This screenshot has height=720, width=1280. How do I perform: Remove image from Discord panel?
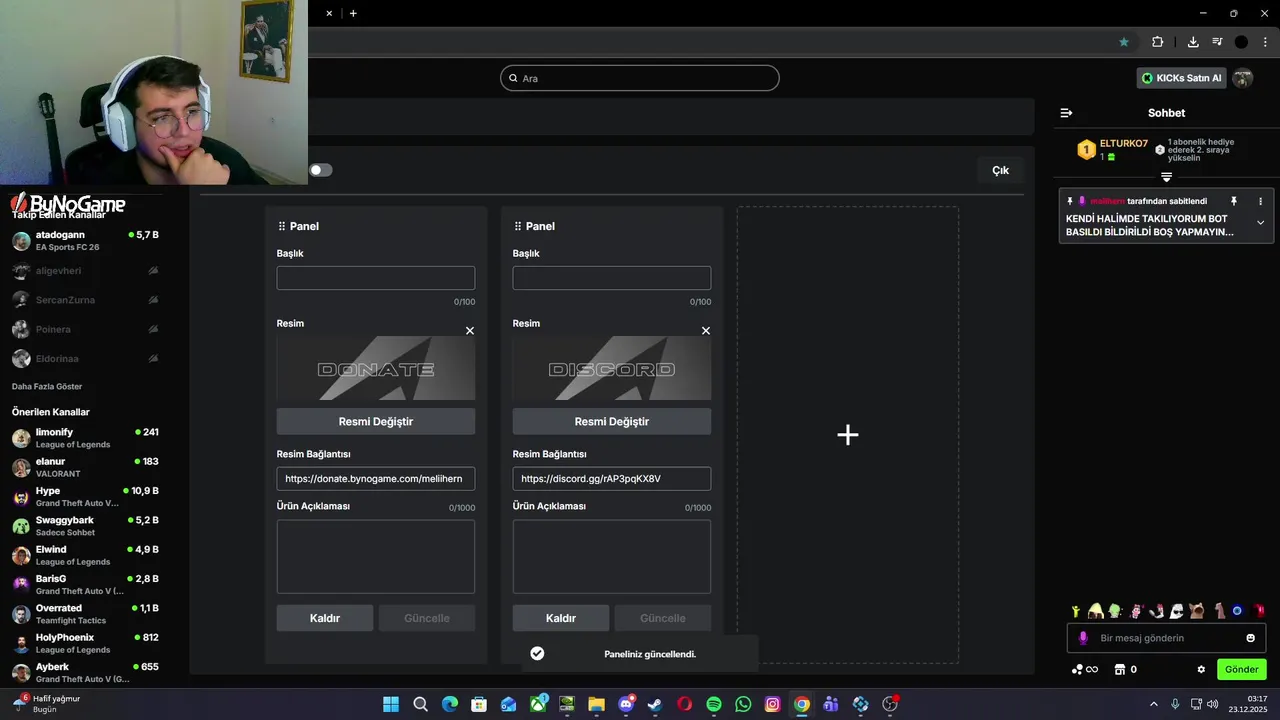pos(706,331)
